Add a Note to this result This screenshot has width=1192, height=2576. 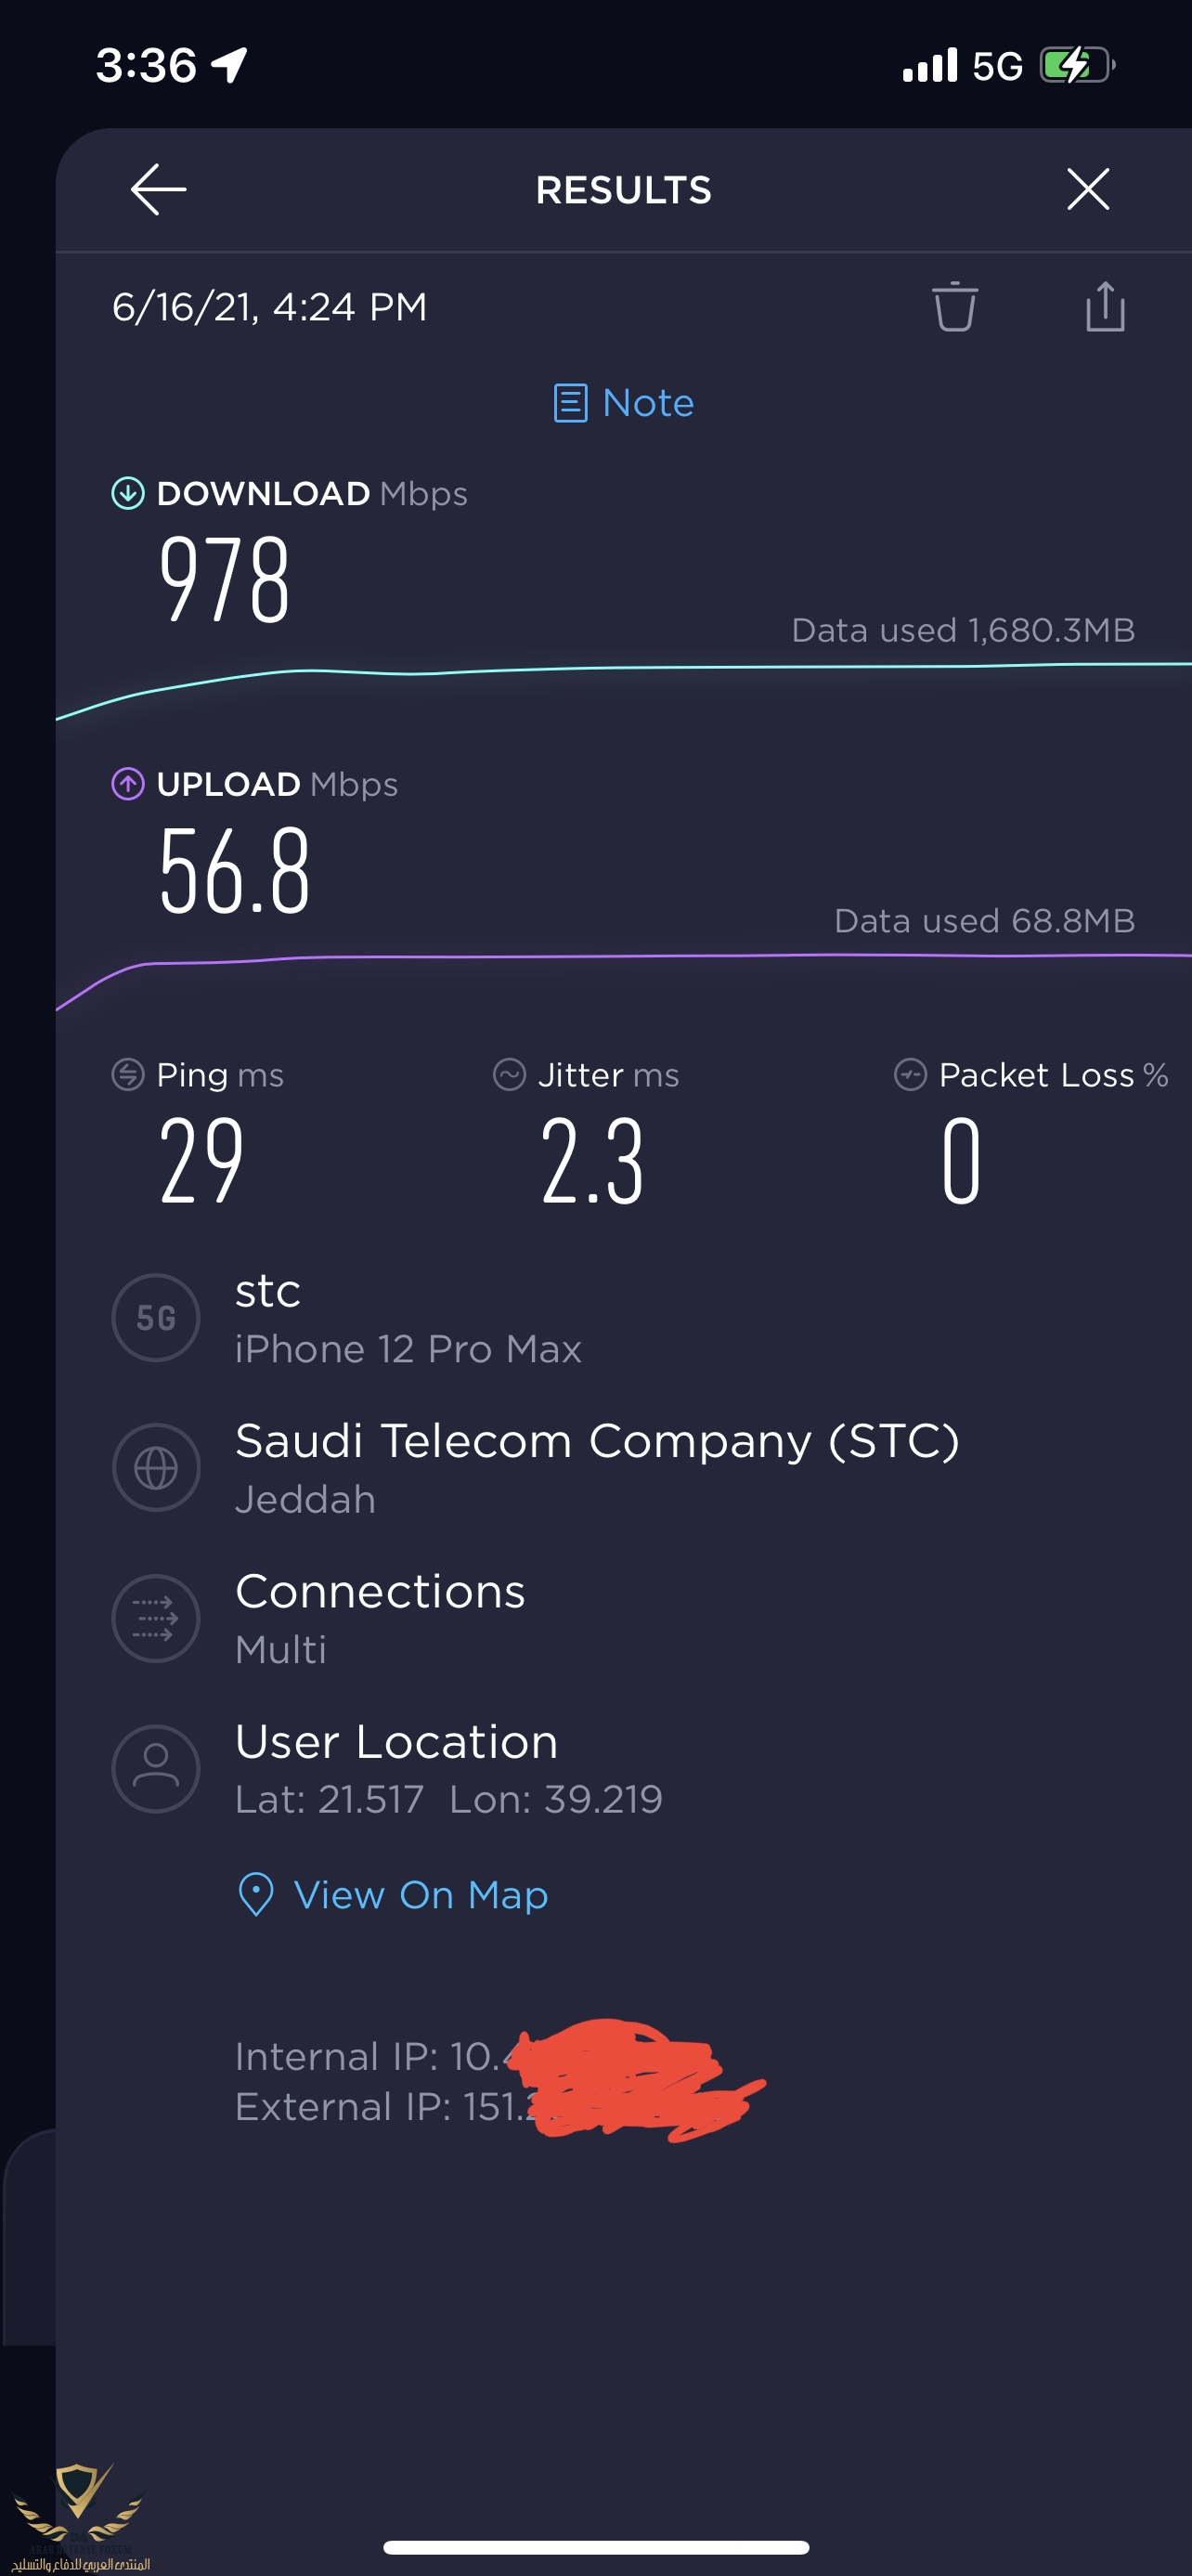pos(624,403)
